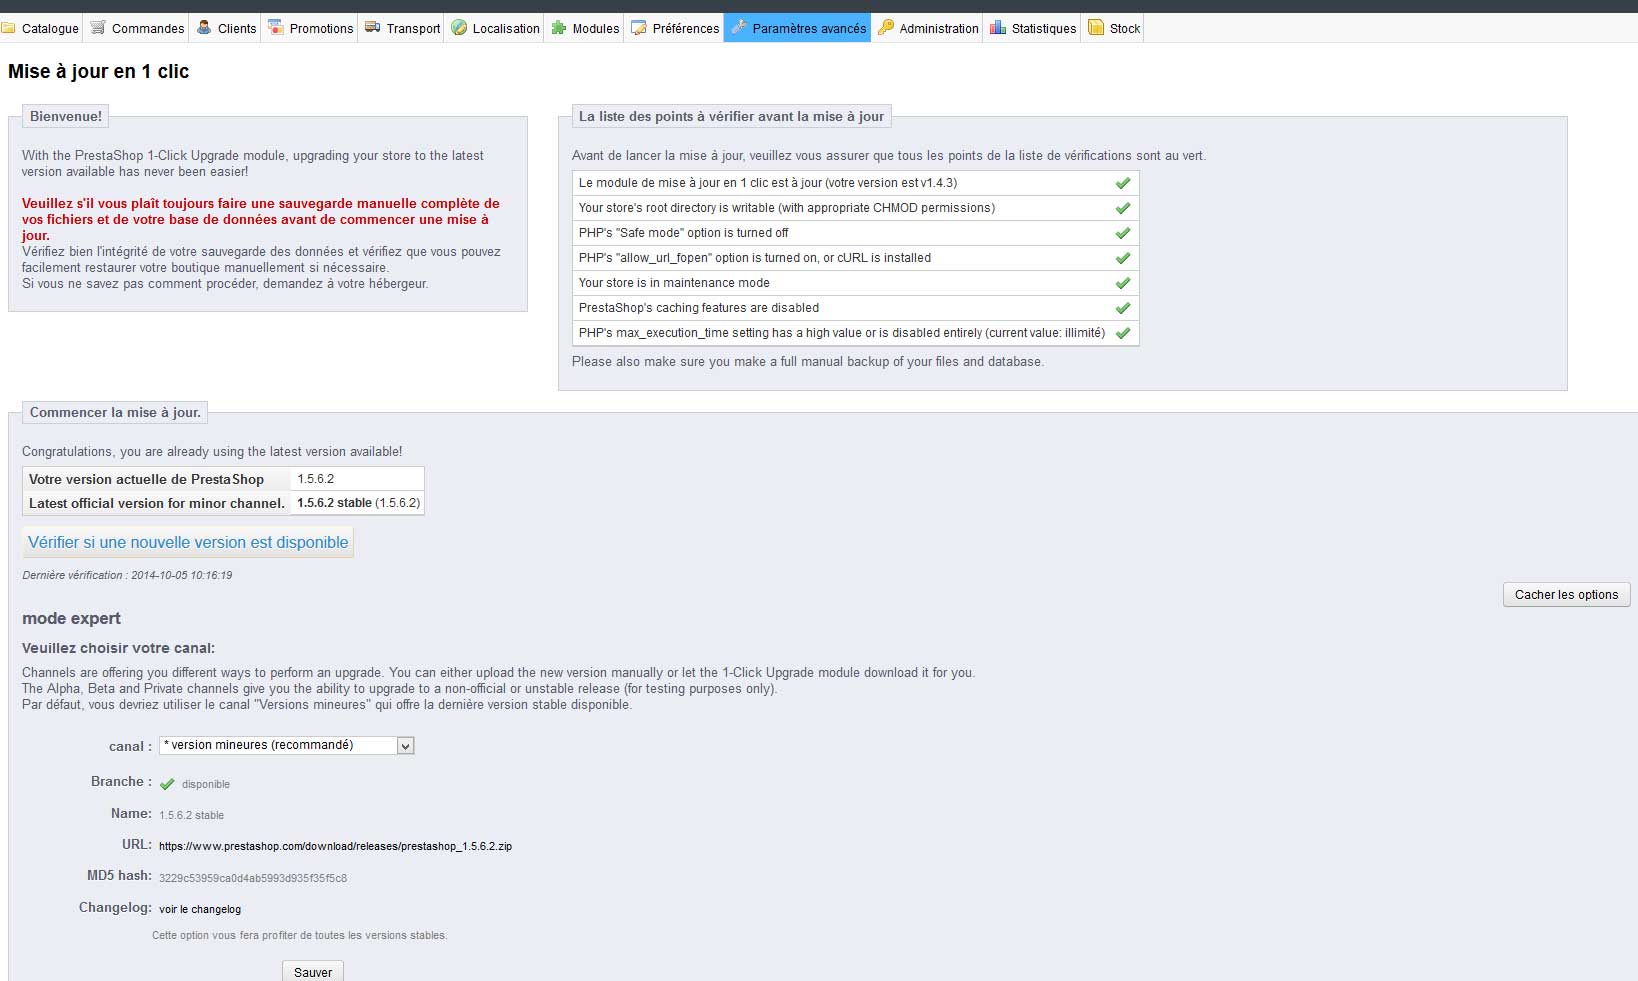Click the latest version 1.5.6.2 stable cell
This screenshot has height=981, width=1638.
pyautogui.click(x=358, y=503)
